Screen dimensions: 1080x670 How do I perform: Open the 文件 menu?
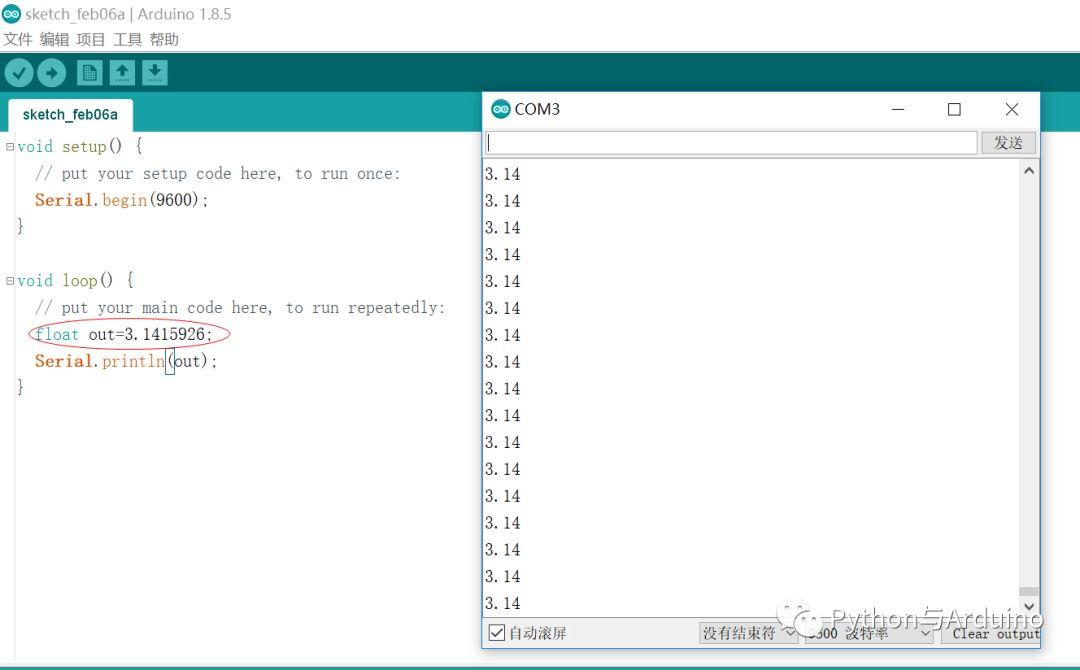(x=18, y=39)
